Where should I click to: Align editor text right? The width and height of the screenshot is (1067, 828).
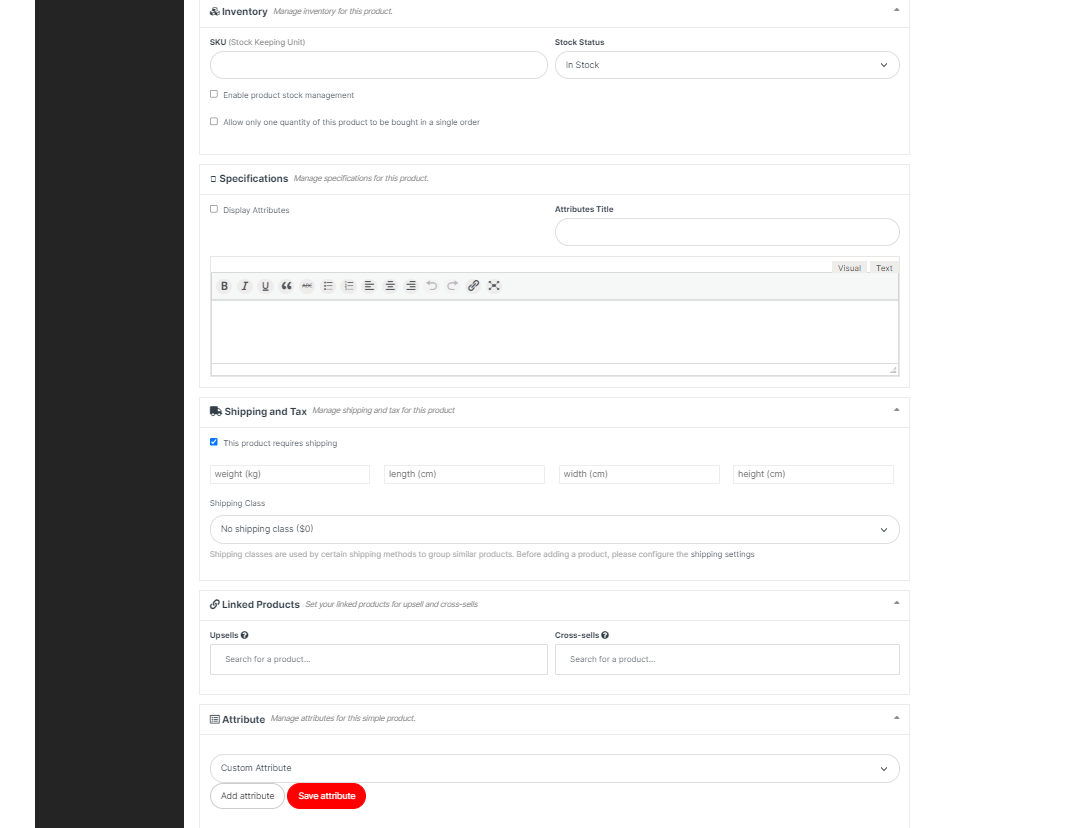coord(411,286)
